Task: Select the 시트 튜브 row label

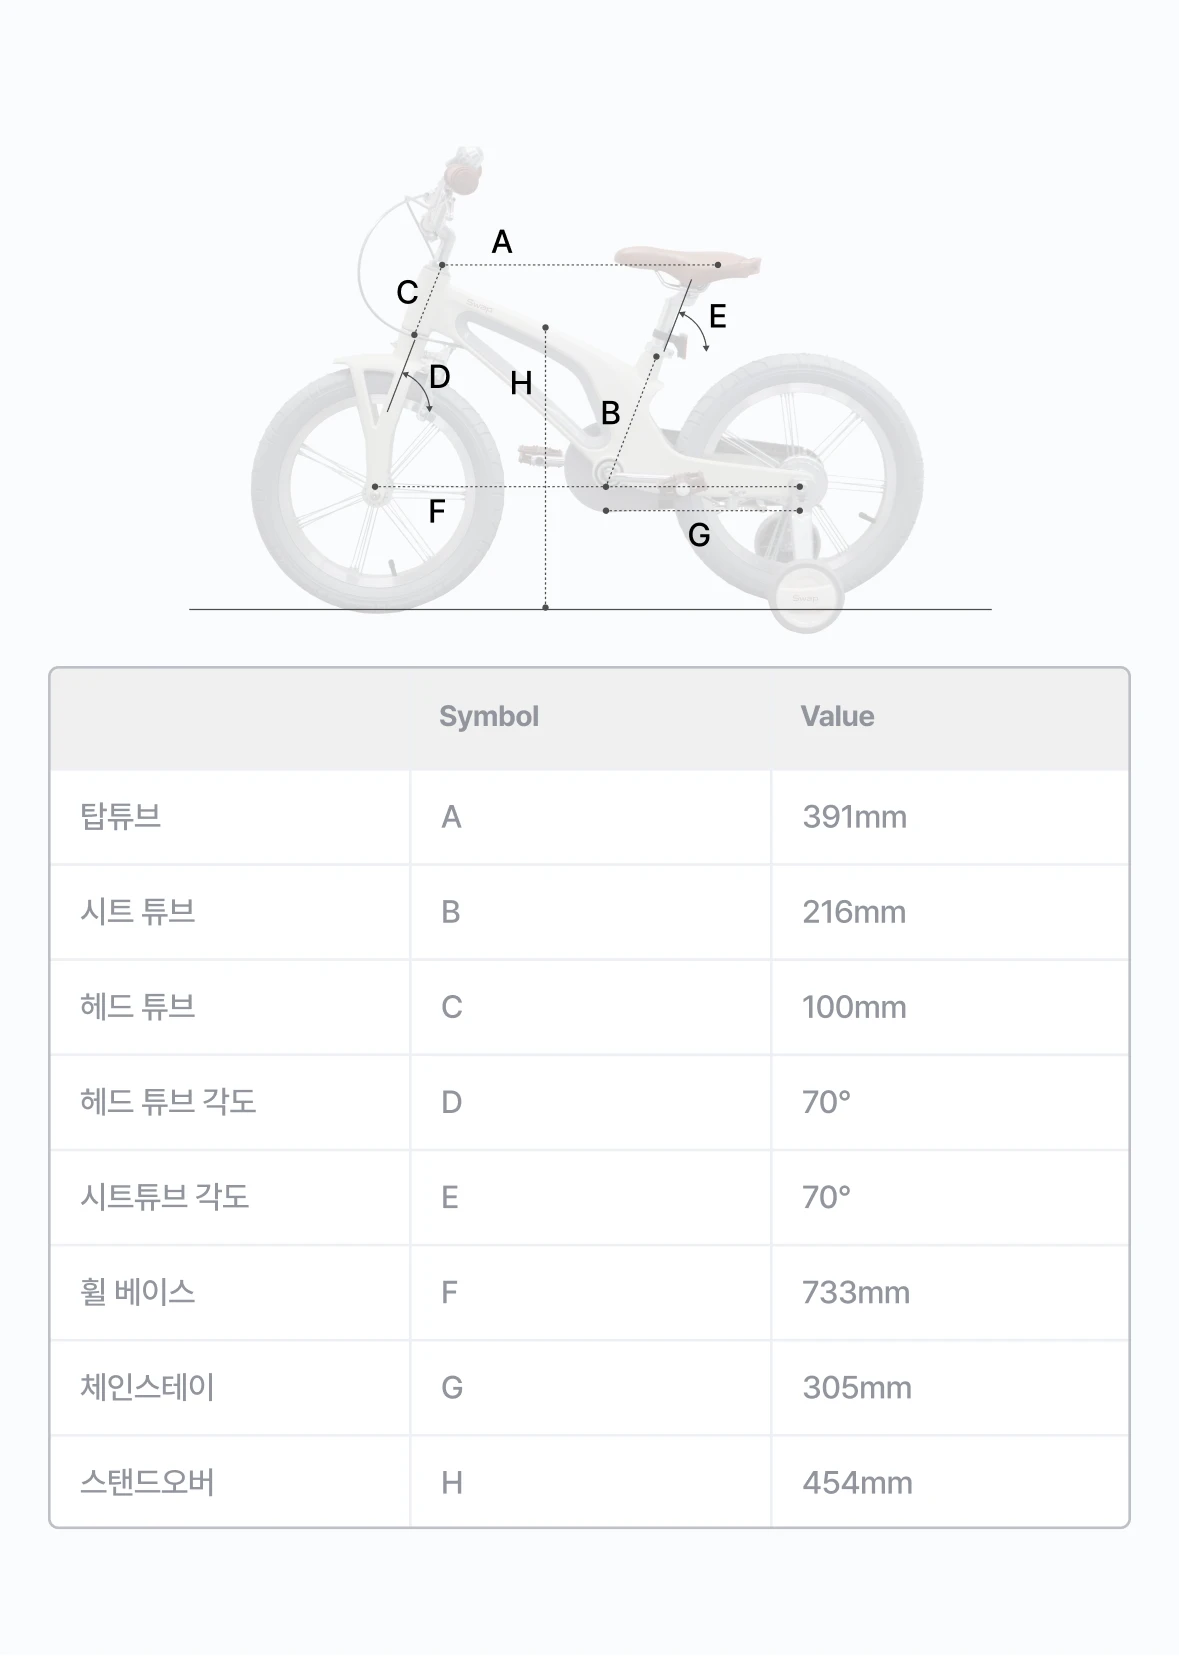Action: pos(138,912)
